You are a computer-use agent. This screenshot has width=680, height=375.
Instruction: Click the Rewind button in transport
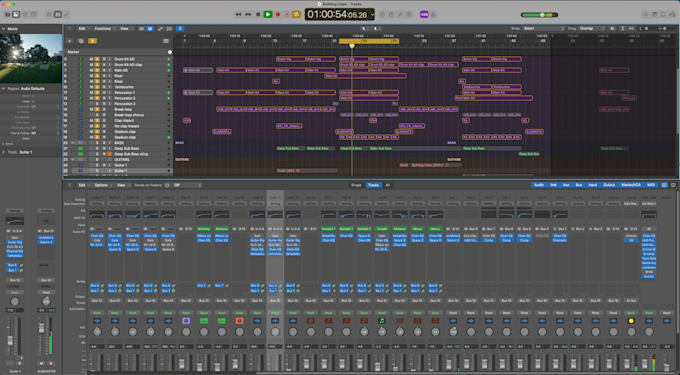238,14
